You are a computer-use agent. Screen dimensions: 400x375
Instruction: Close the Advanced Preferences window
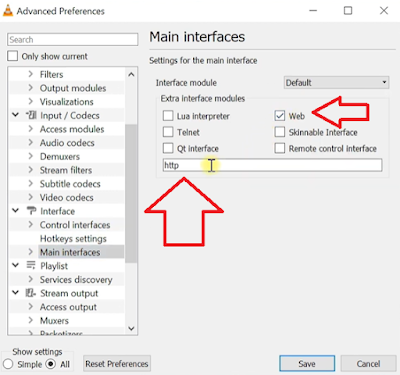pyautogui.click(x=384, y=11)
